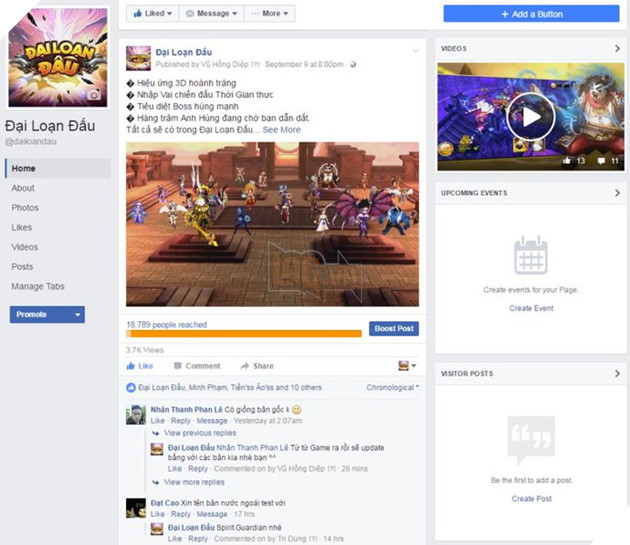630x545 pixels.
Task: Toggle the Liked button for the page
Action: (152, 13)
